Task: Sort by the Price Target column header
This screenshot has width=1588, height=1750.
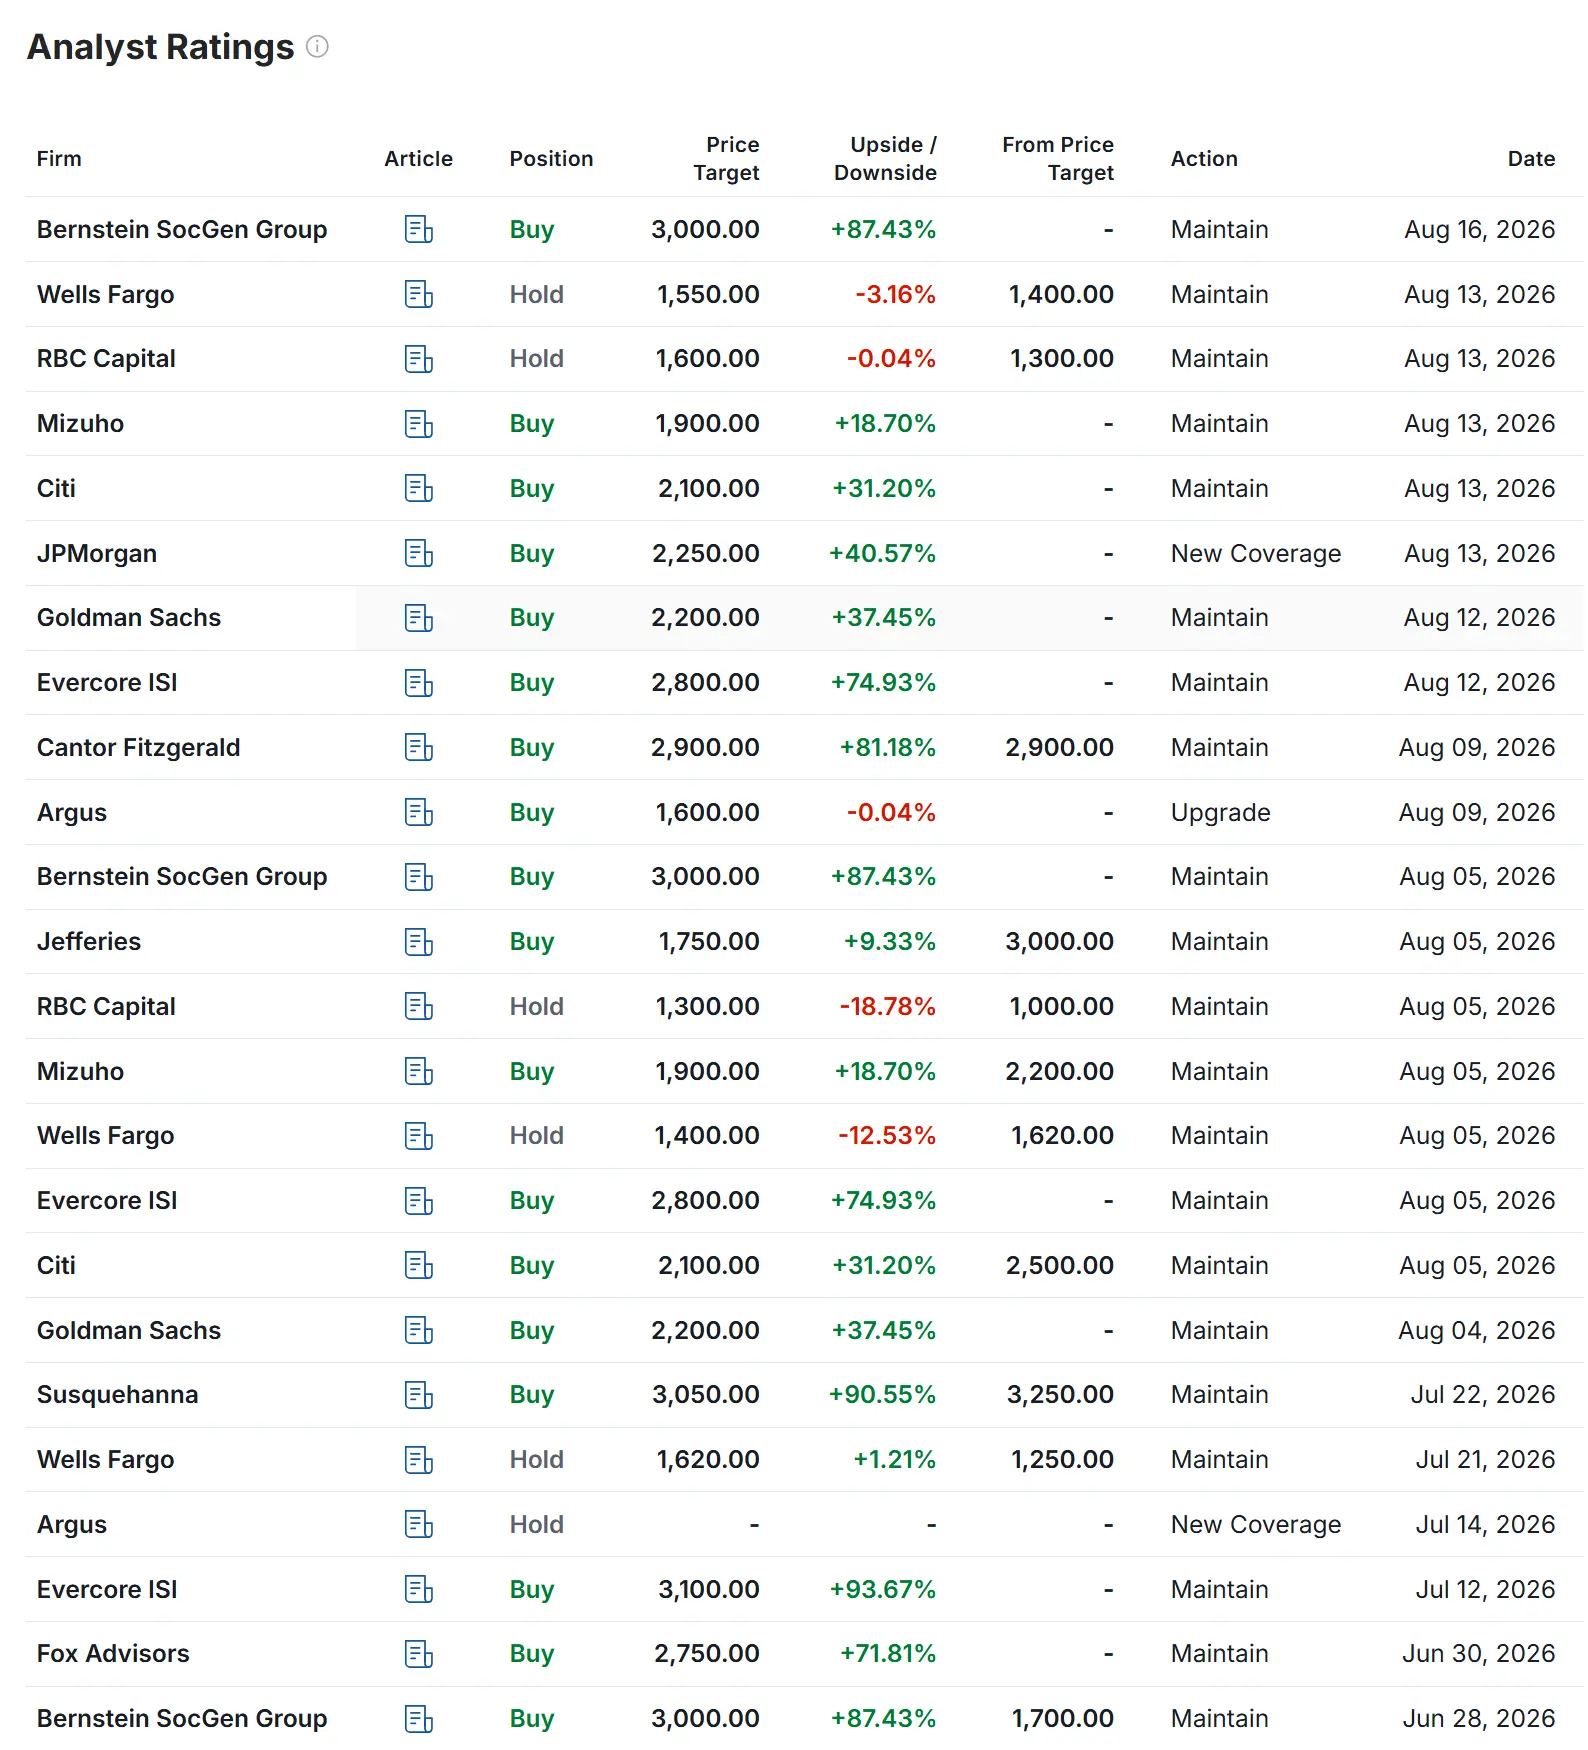Action: point(726,158)
